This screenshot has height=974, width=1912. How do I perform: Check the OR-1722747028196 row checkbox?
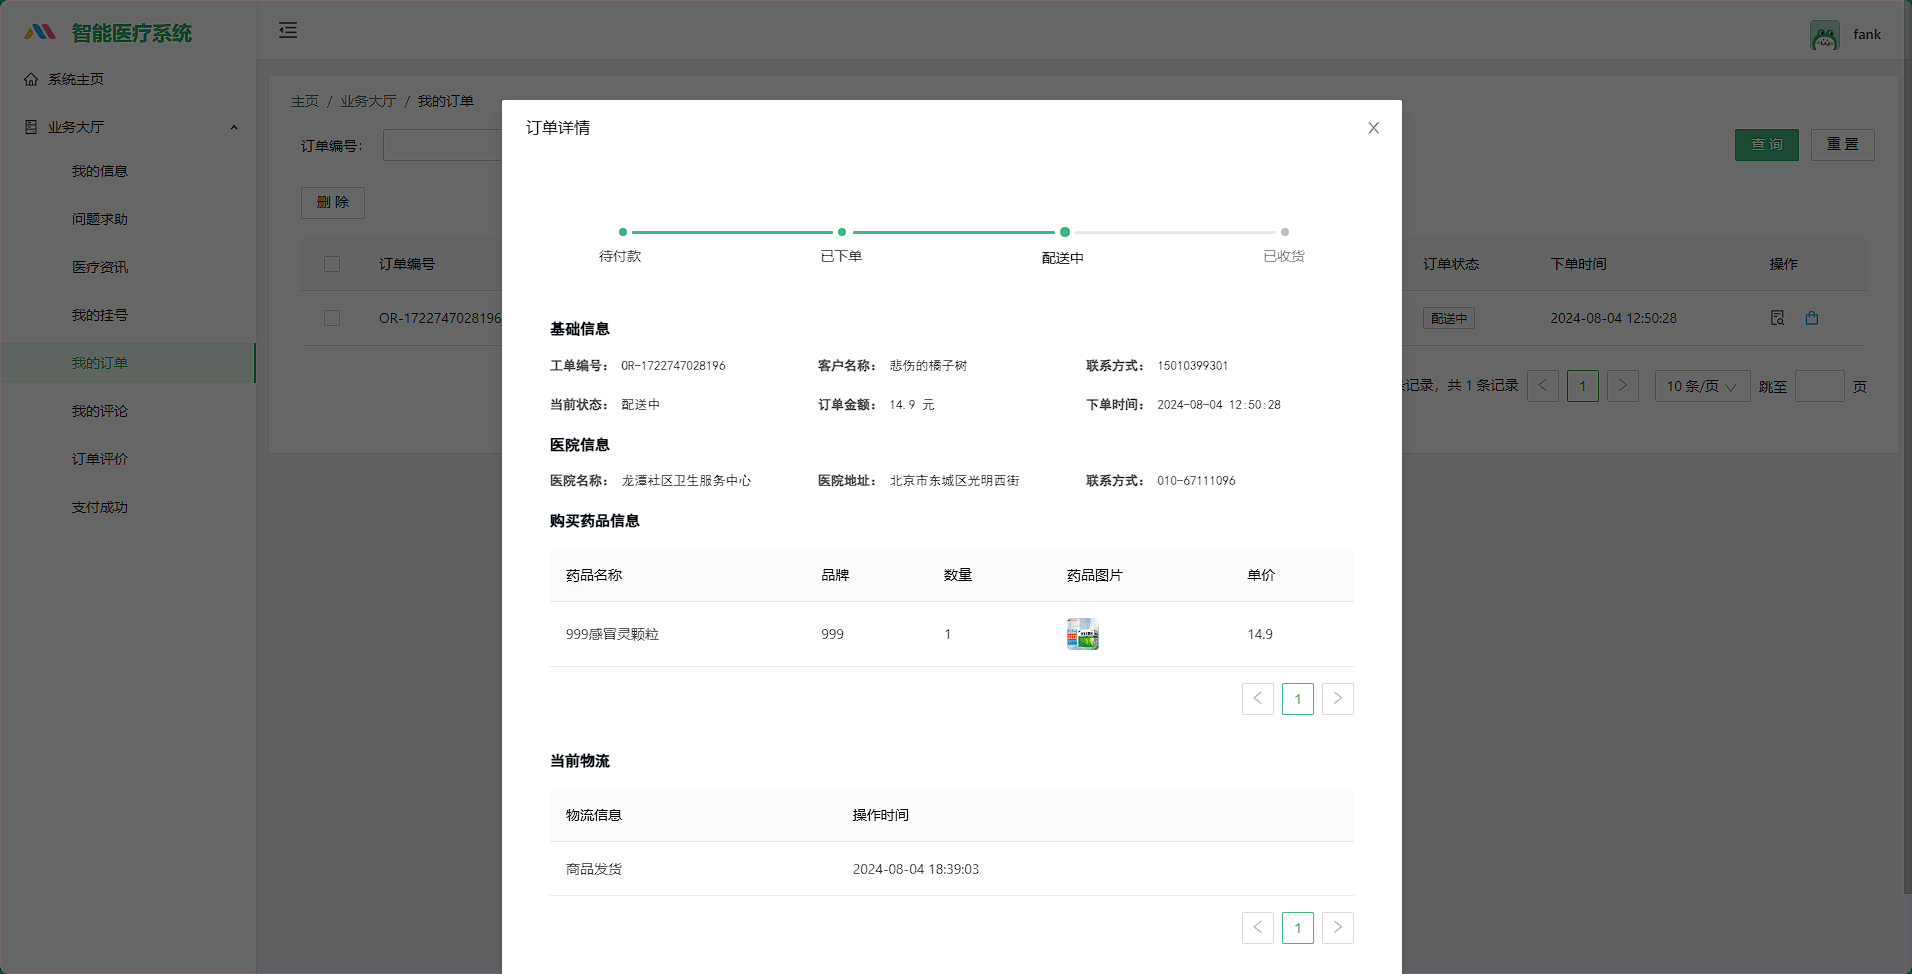pyautogui.click(x=332, y=318)
